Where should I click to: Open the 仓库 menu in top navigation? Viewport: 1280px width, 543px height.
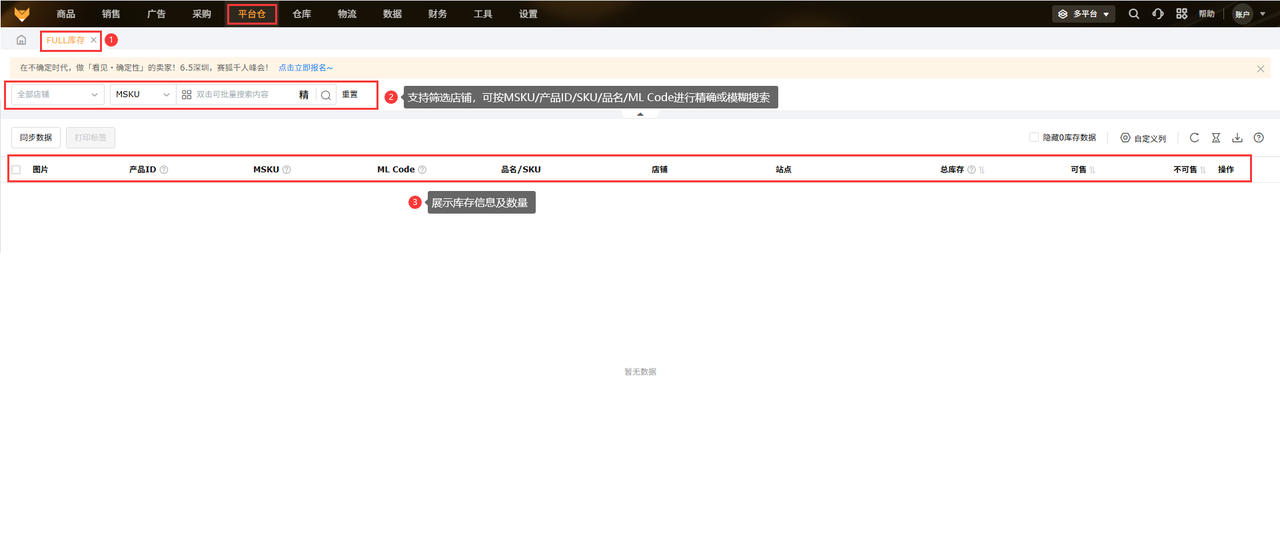pyautogui.click(x=302, y=14)
